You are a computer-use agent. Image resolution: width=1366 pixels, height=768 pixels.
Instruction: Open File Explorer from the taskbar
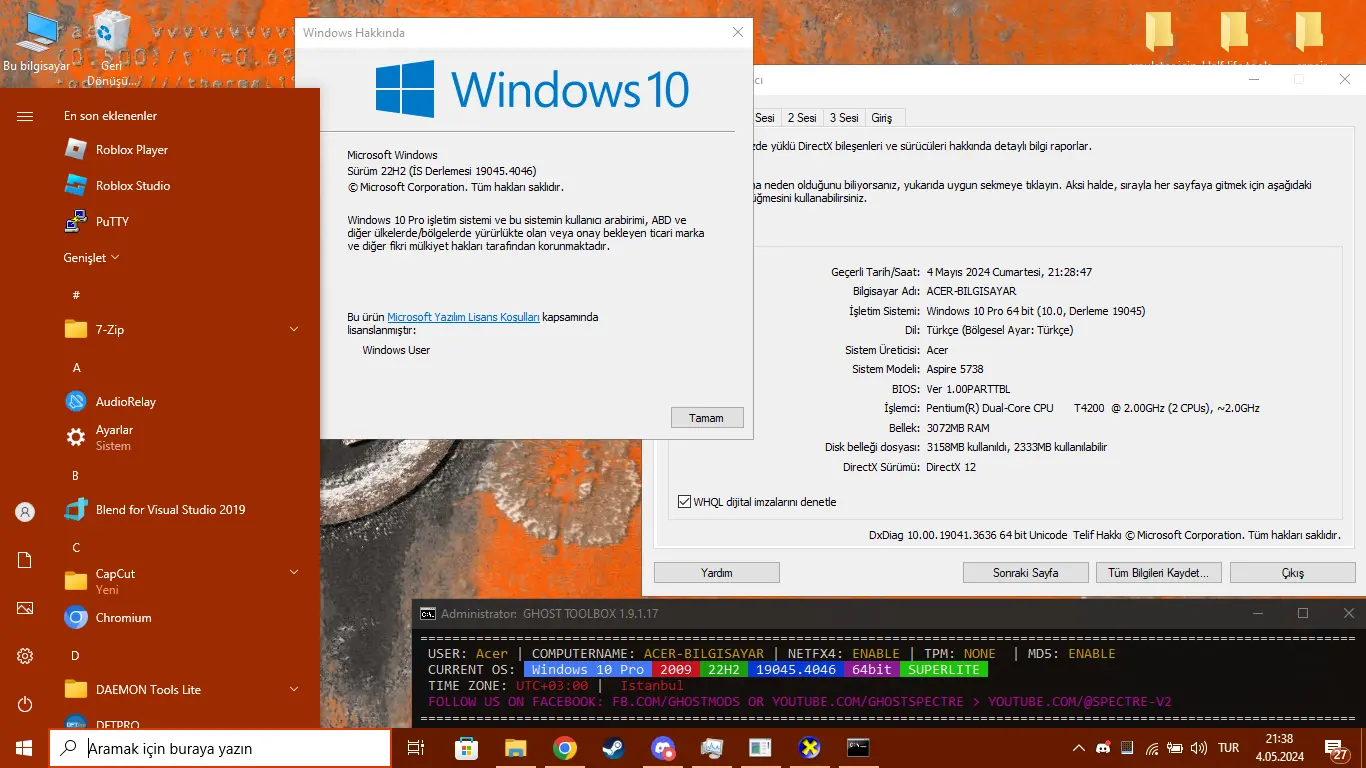515,748
